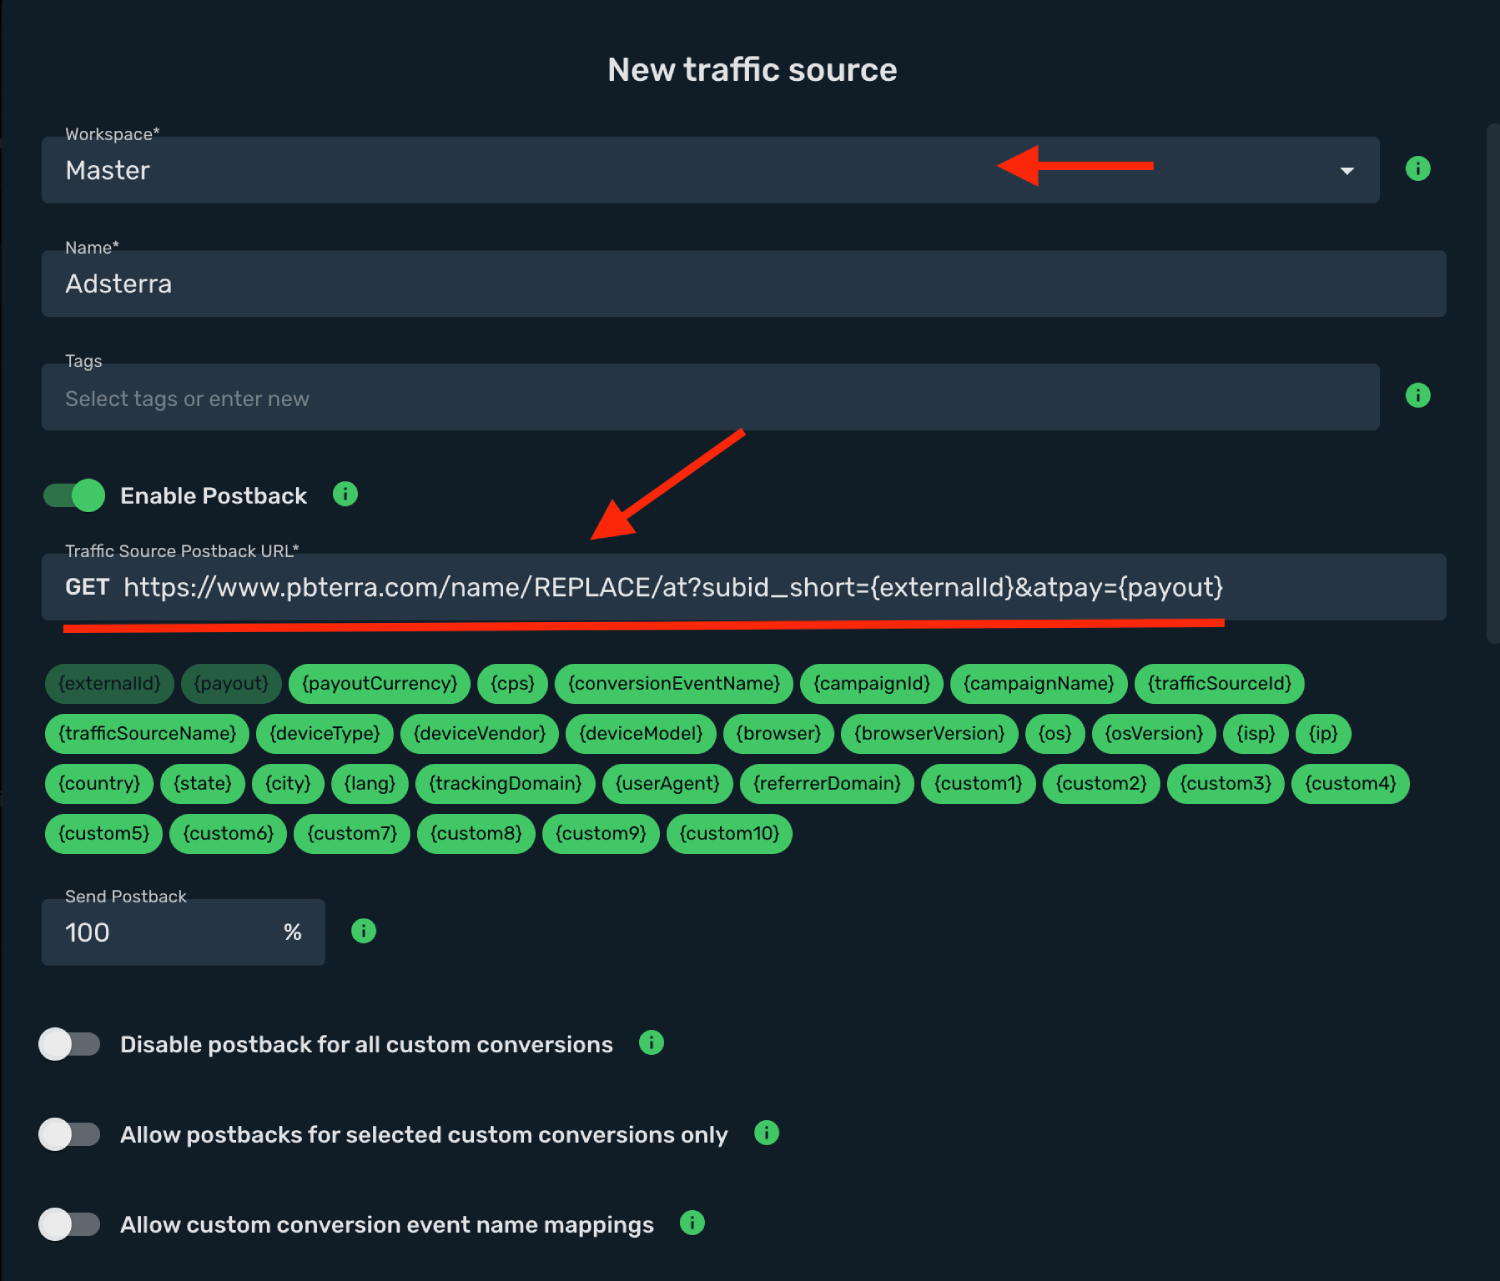
Task: Insert the {payoutCurrency} token
Action: 380,684
